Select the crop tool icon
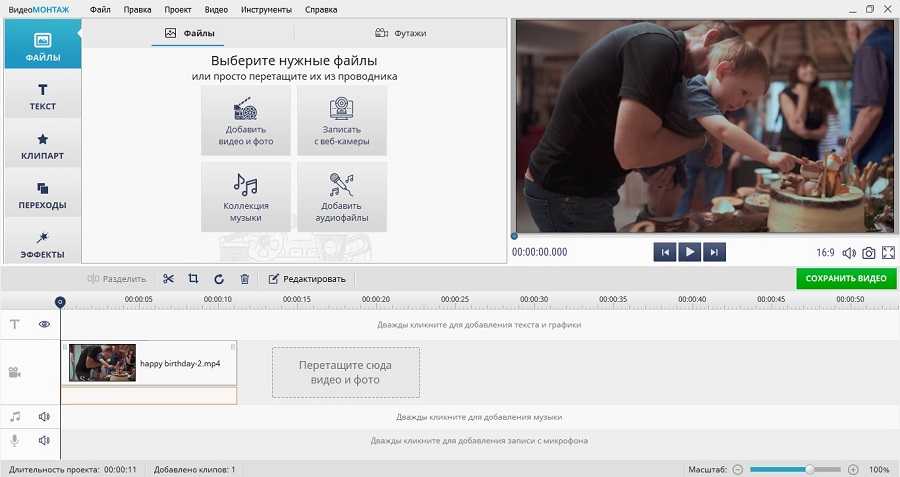900x477 pixels. coord(193,279)
